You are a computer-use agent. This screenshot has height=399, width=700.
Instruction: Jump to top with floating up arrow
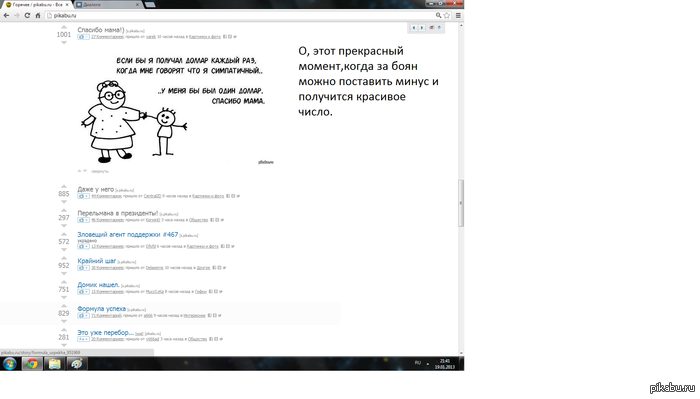pyautogui.click(x=439, y=28)
